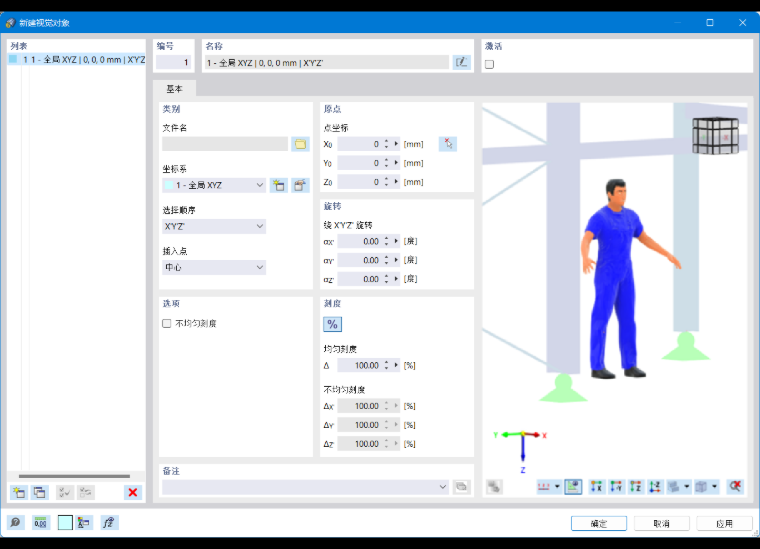
Task: Click the edit name icon next to 名称 field
Action: pos(461,62)
